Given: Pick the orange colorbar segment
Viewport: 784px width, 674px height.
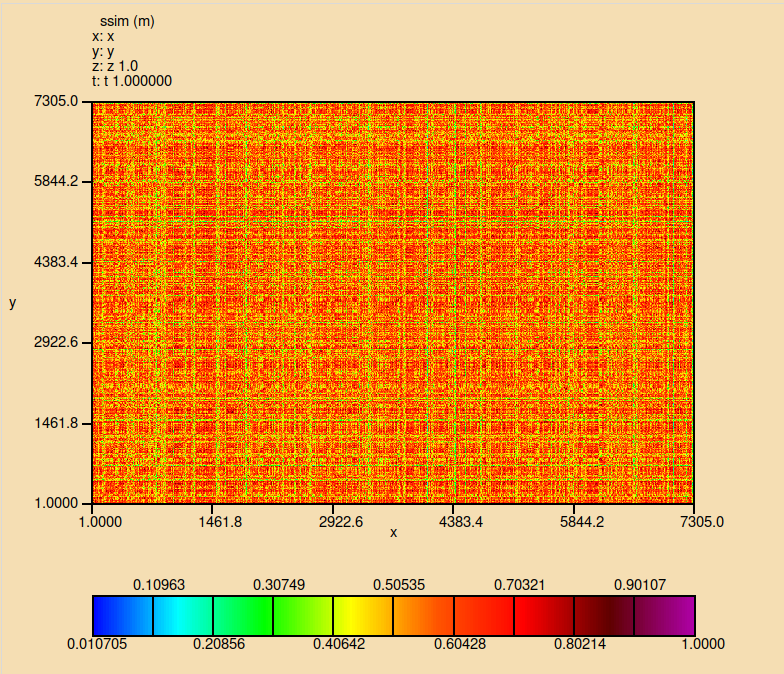Looking at the screenshot, I should click(423, 615).
